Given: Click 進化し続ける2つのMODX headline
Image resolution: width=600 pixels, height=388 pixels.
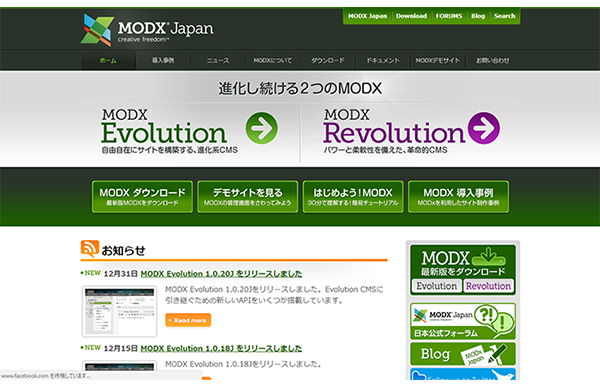Looking at the screenshot, I should coord(300,89).
